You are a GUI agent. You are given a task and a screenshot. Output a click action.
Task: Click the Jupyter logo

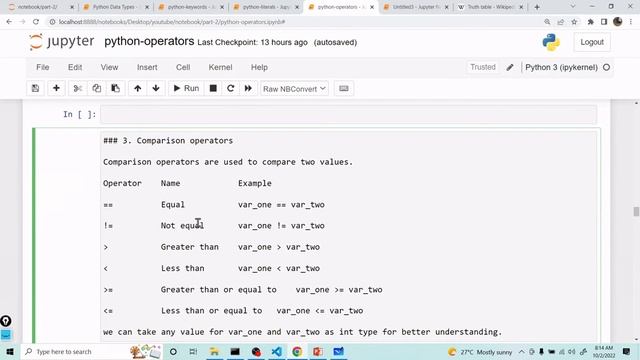click(x=62, y=42)
